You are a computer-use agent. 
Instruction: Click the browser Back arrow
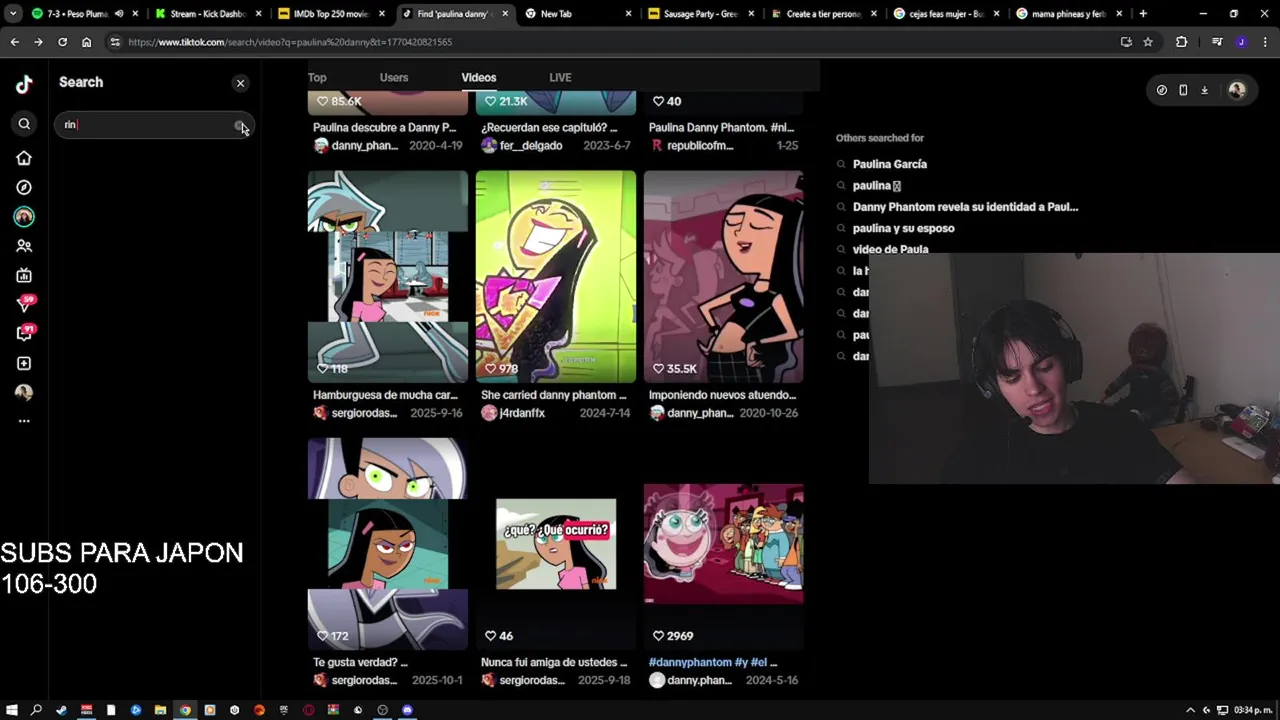point(14,42)
